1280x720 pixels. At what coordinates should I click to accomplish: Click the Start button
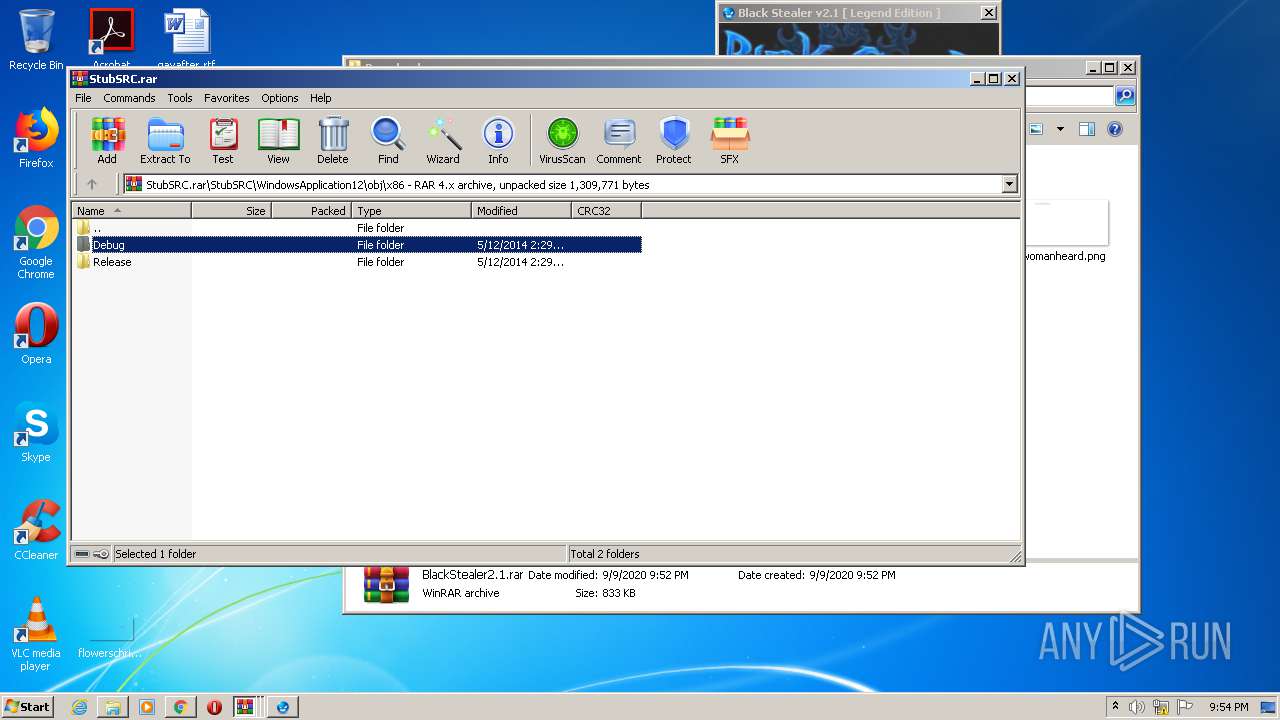28,706
